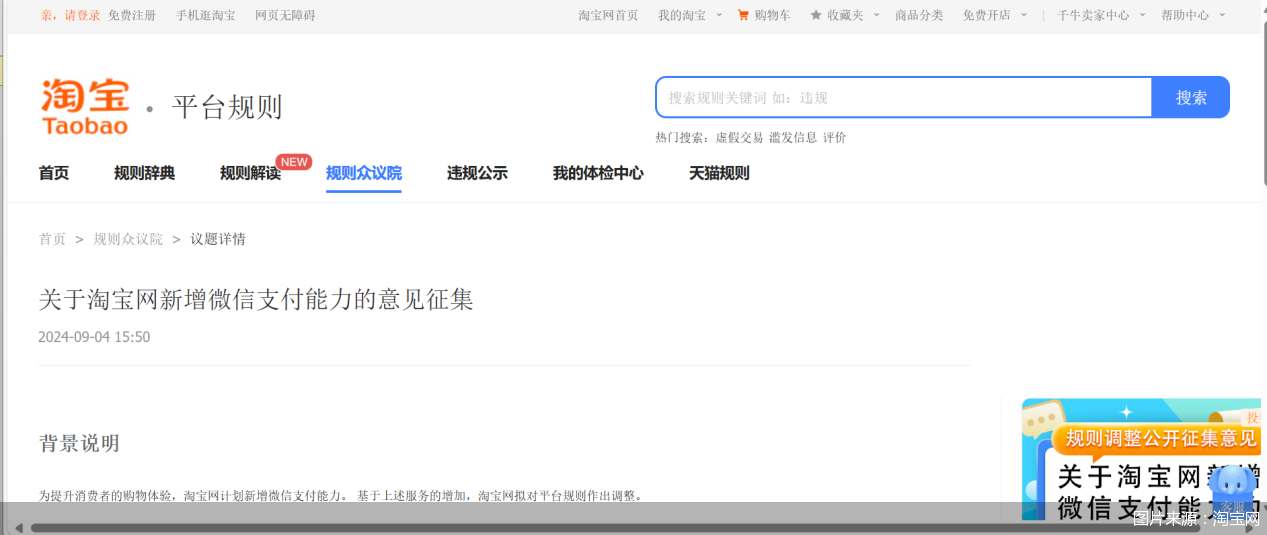
Task: Click hot search term 虚假交易
Action: pos(739,138)
